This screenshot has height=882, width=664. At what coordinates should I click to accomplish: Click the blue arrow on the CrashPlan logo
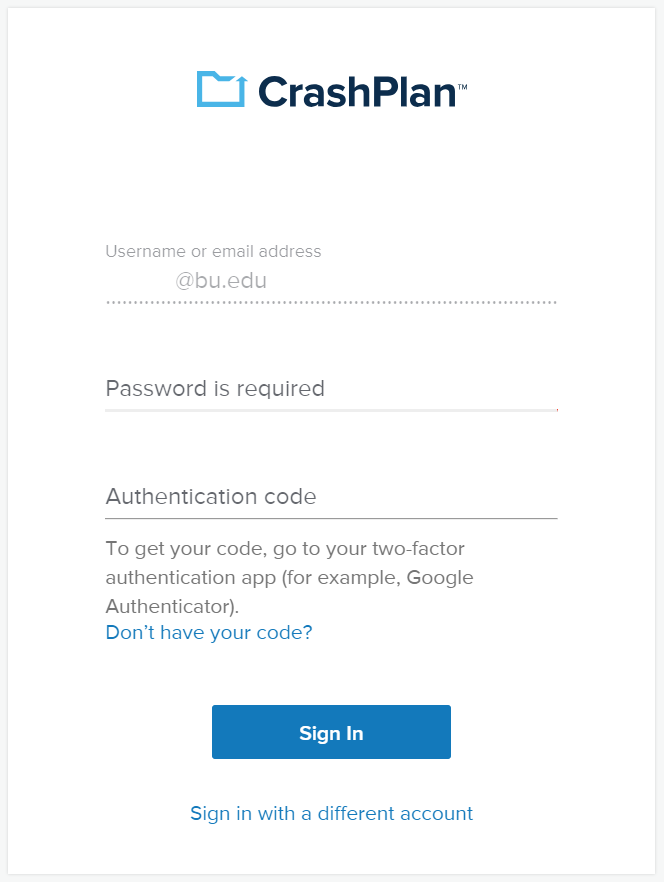pyautogui.click(x=241, y=90)
